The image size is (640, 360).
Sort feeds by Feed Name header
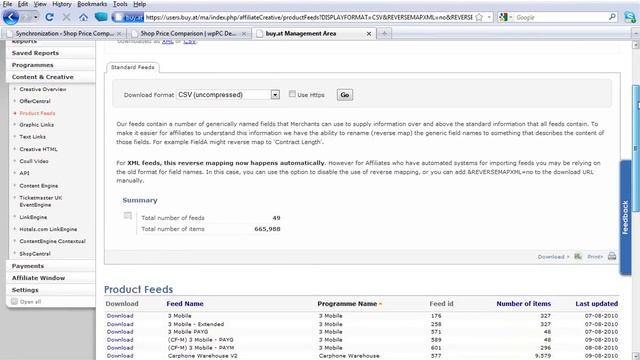coord(185,304)
